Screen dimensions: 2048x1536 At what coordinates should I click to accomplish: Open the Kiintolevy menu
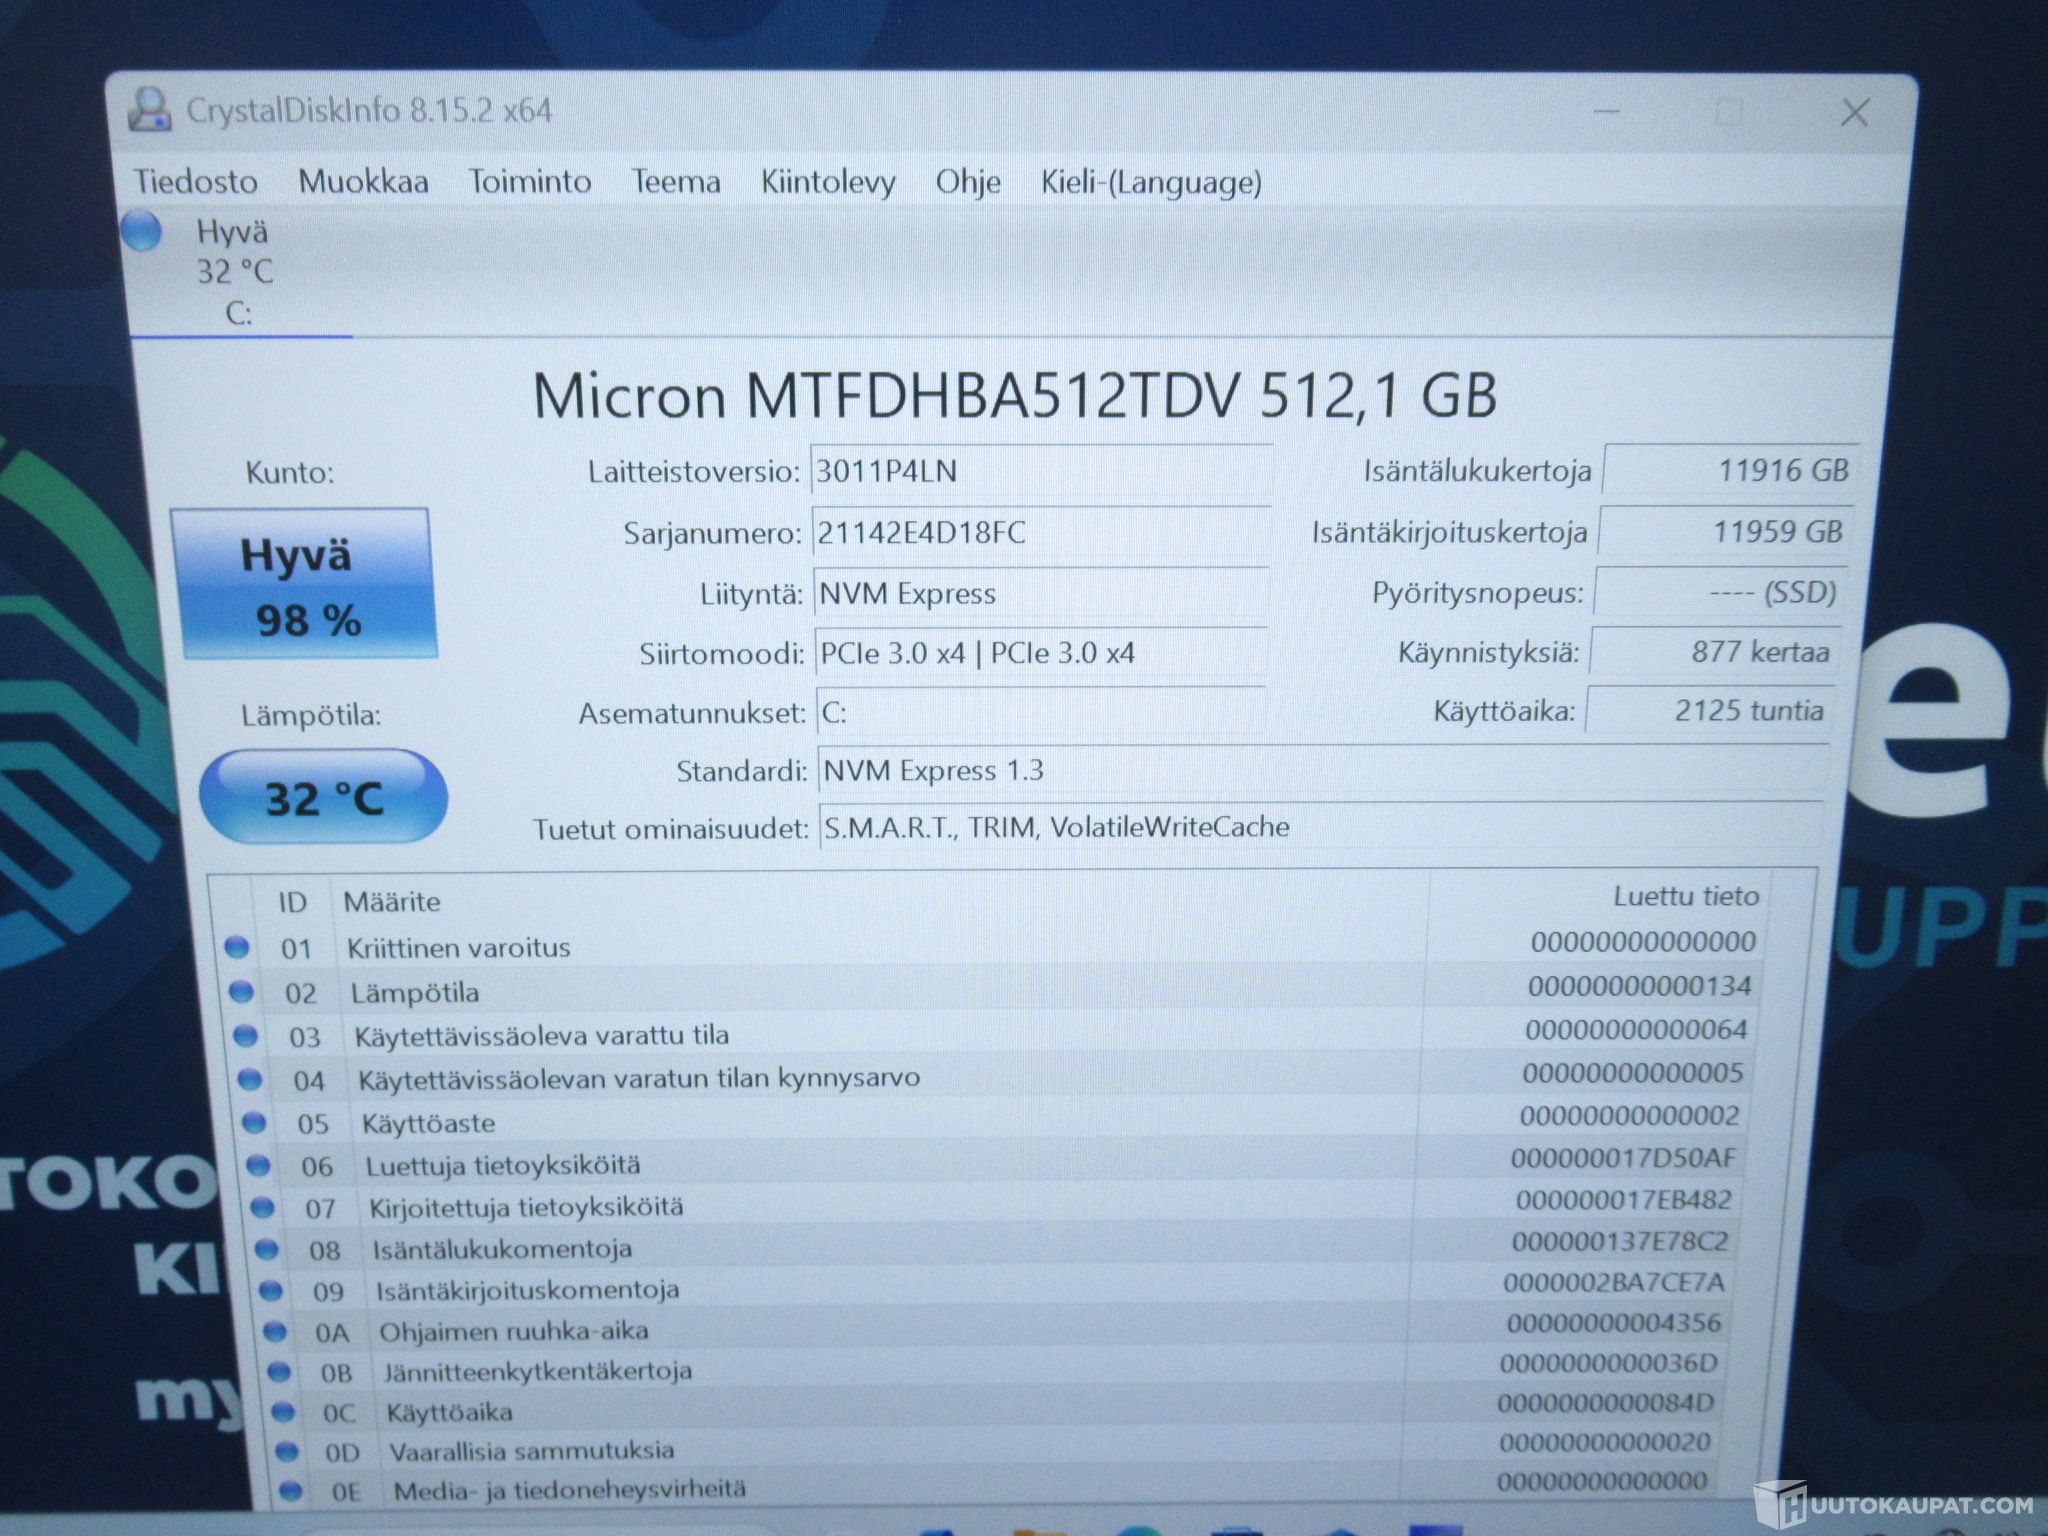(828, 182)
